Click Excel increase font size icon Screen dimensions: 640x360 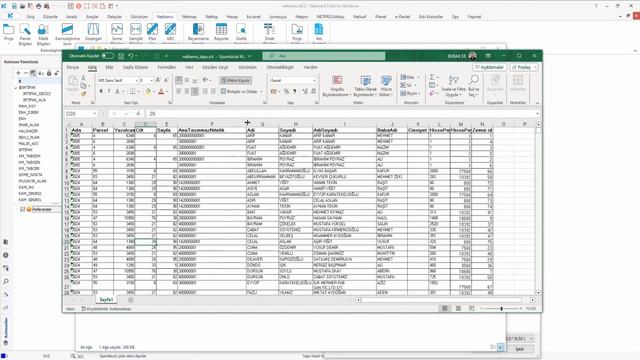pyautogui.click(x=158, y=80)
